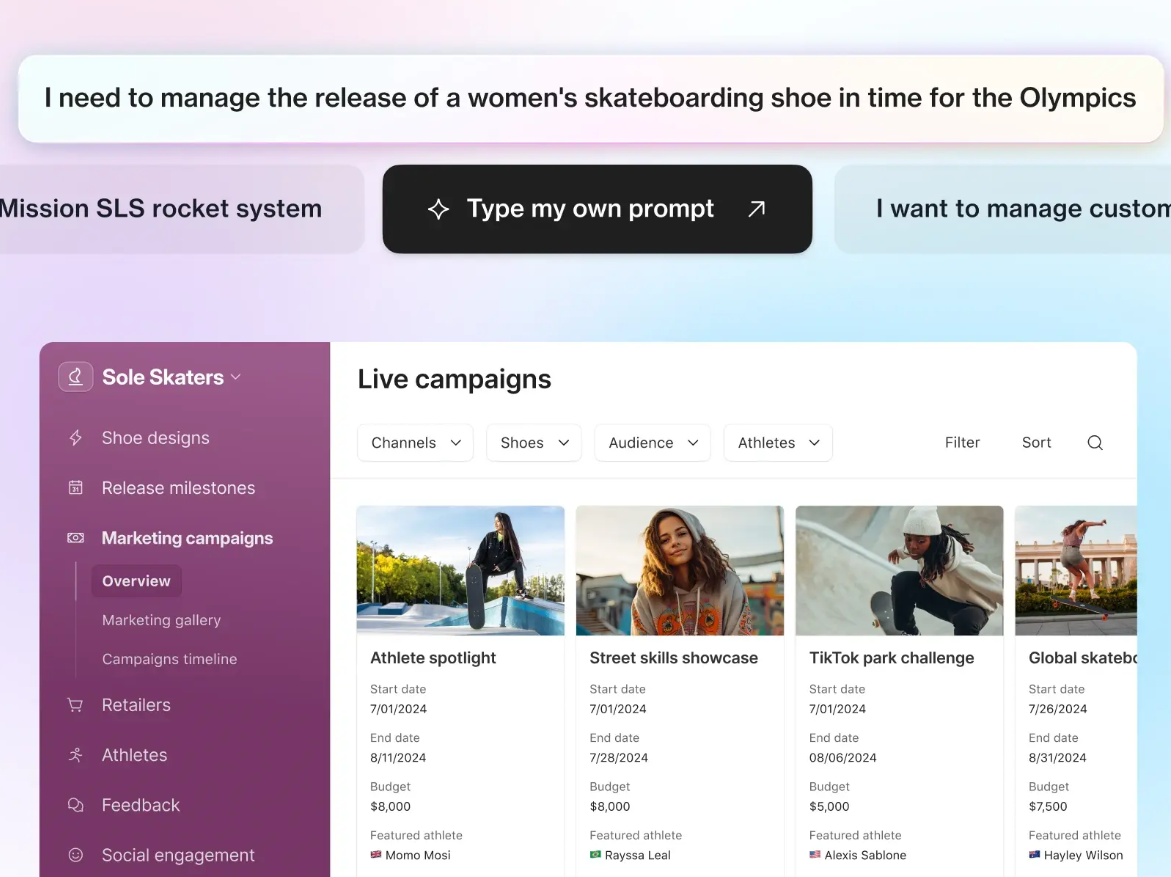Screen dimensions: 1171x877
Task: Click the Filter button
Action: (962, 443)
